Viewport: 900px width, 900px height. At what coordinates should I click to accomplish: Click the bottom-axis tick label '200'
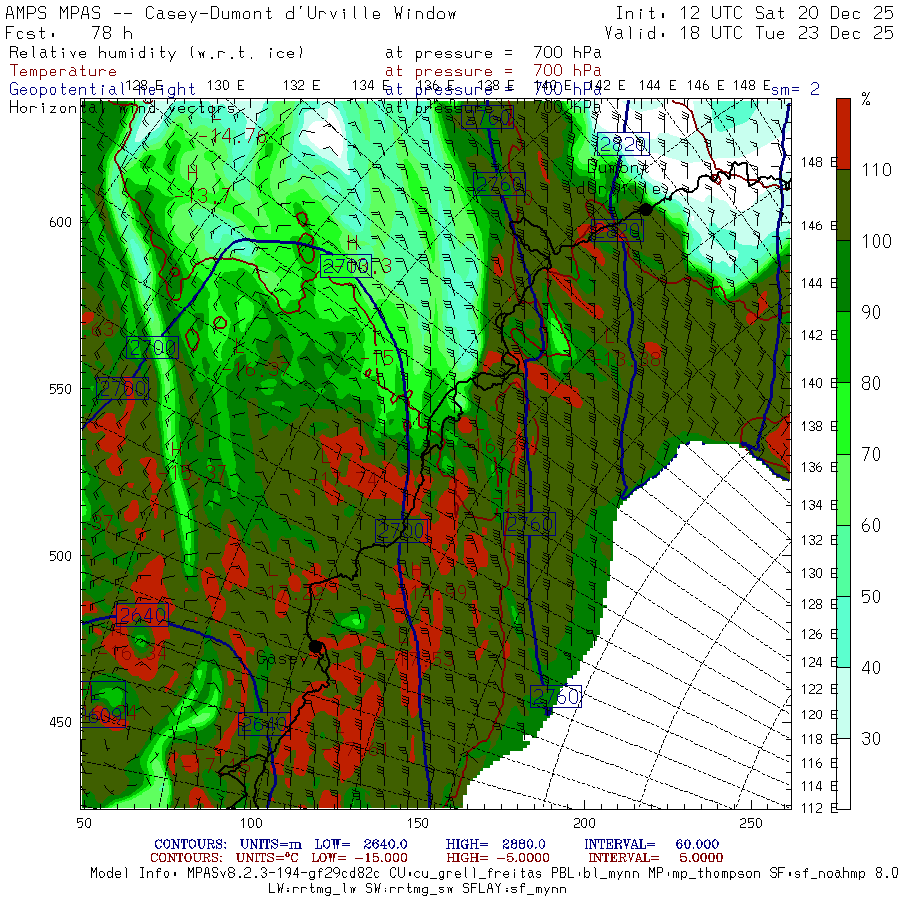pos(584,823)
